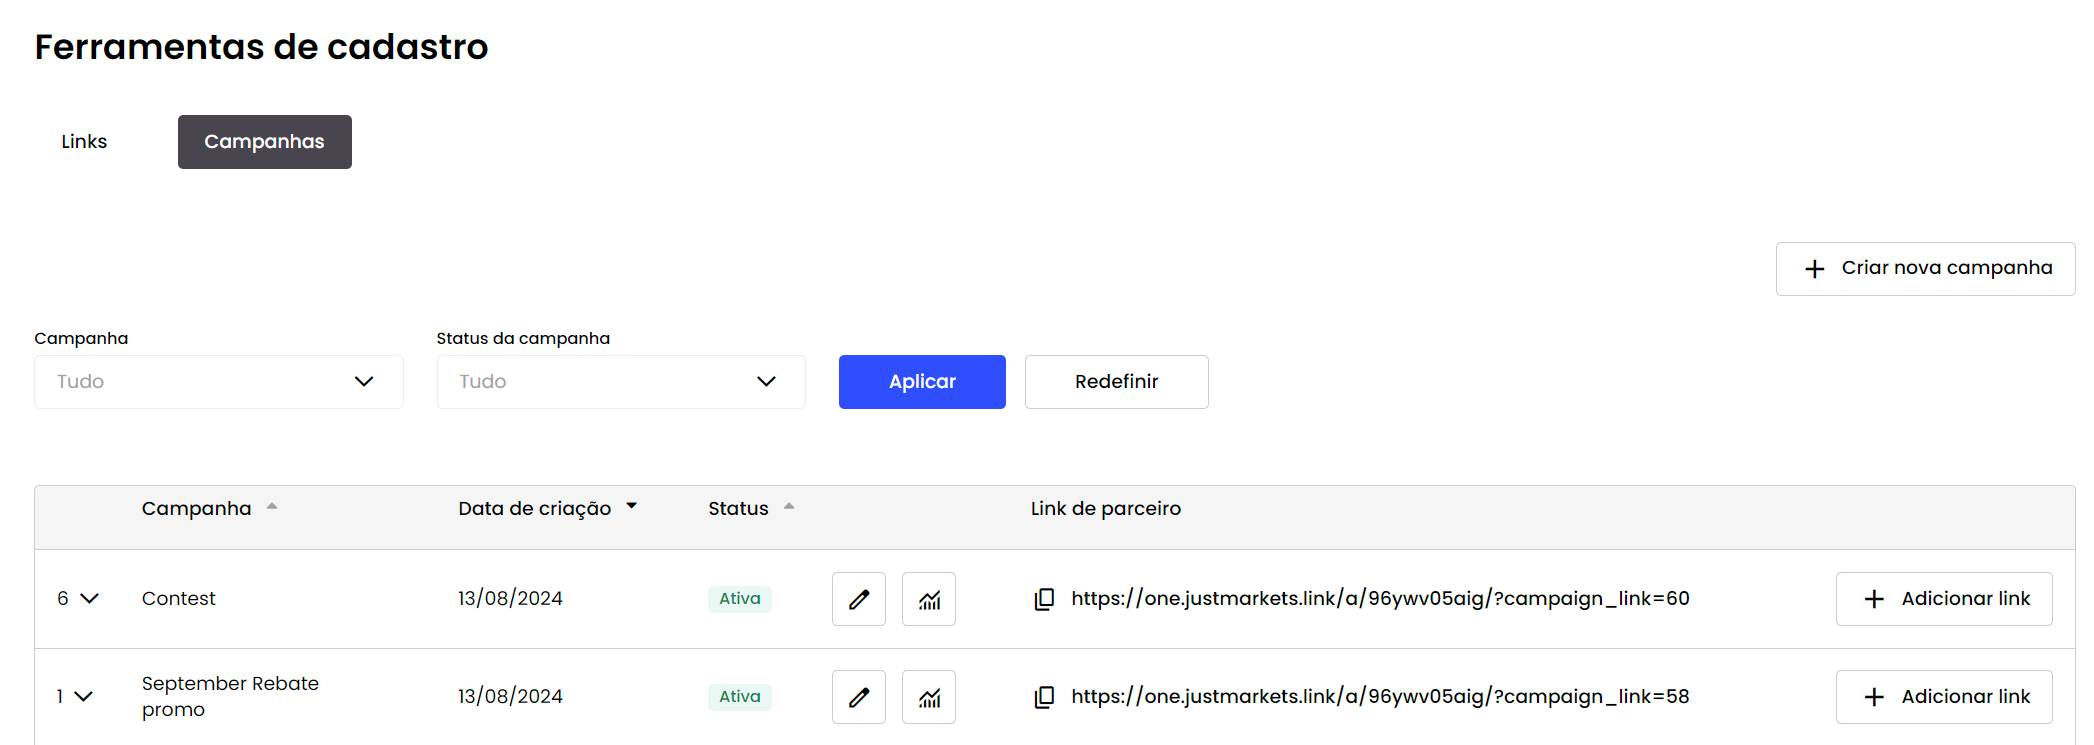Click Ativa badge for September Rebate promo
Viewport: 2094px width, 745px height.
coord(740,697)
